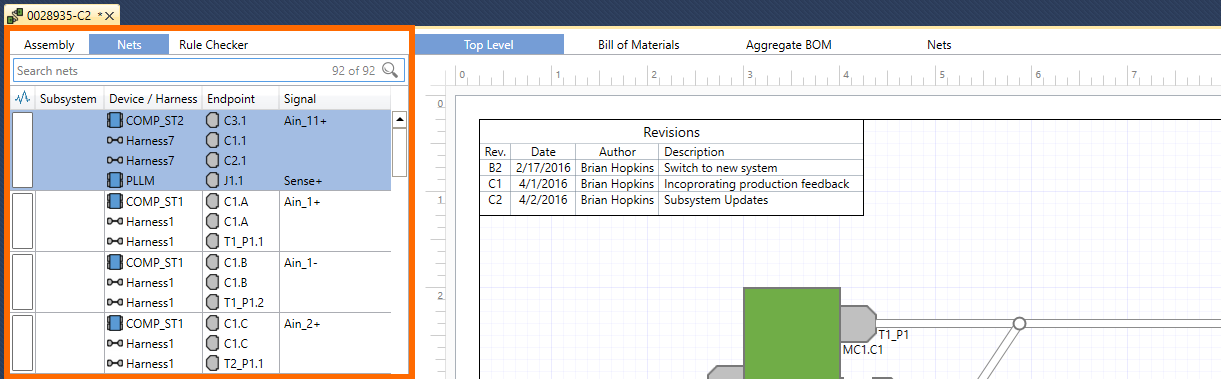Viewport: 1221px width, 379px height.
Task: Click the Ain_1+ signal cell
Action: 302,201
